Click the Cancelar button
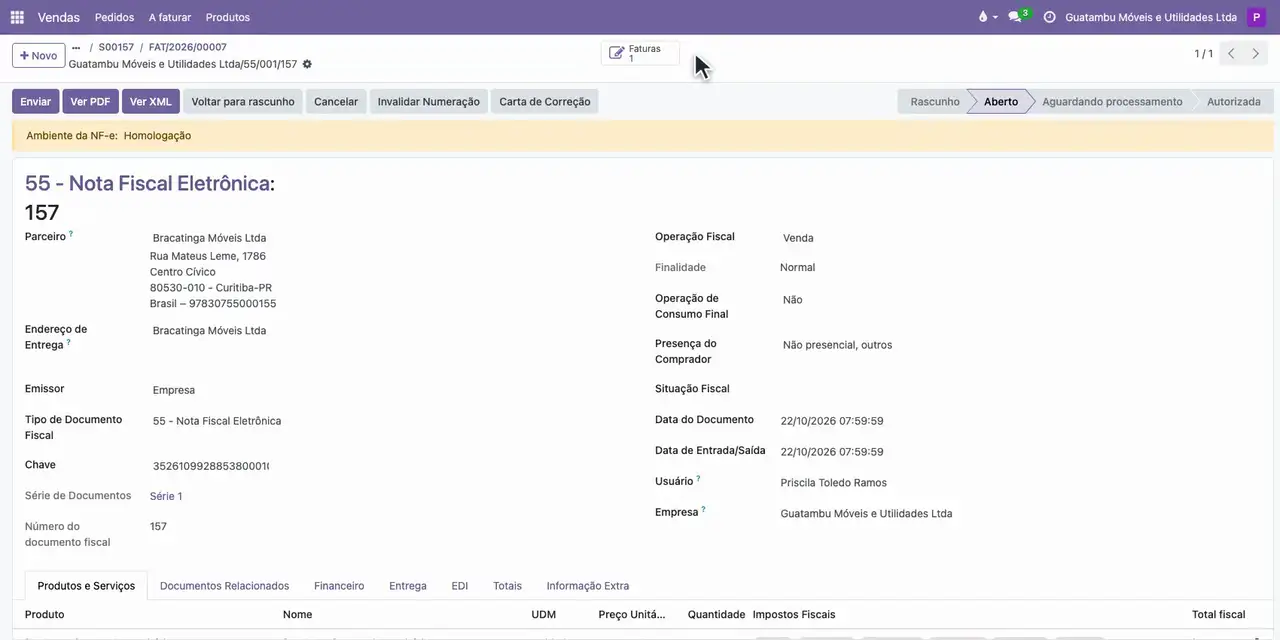1280x640 pixels. 336,101
